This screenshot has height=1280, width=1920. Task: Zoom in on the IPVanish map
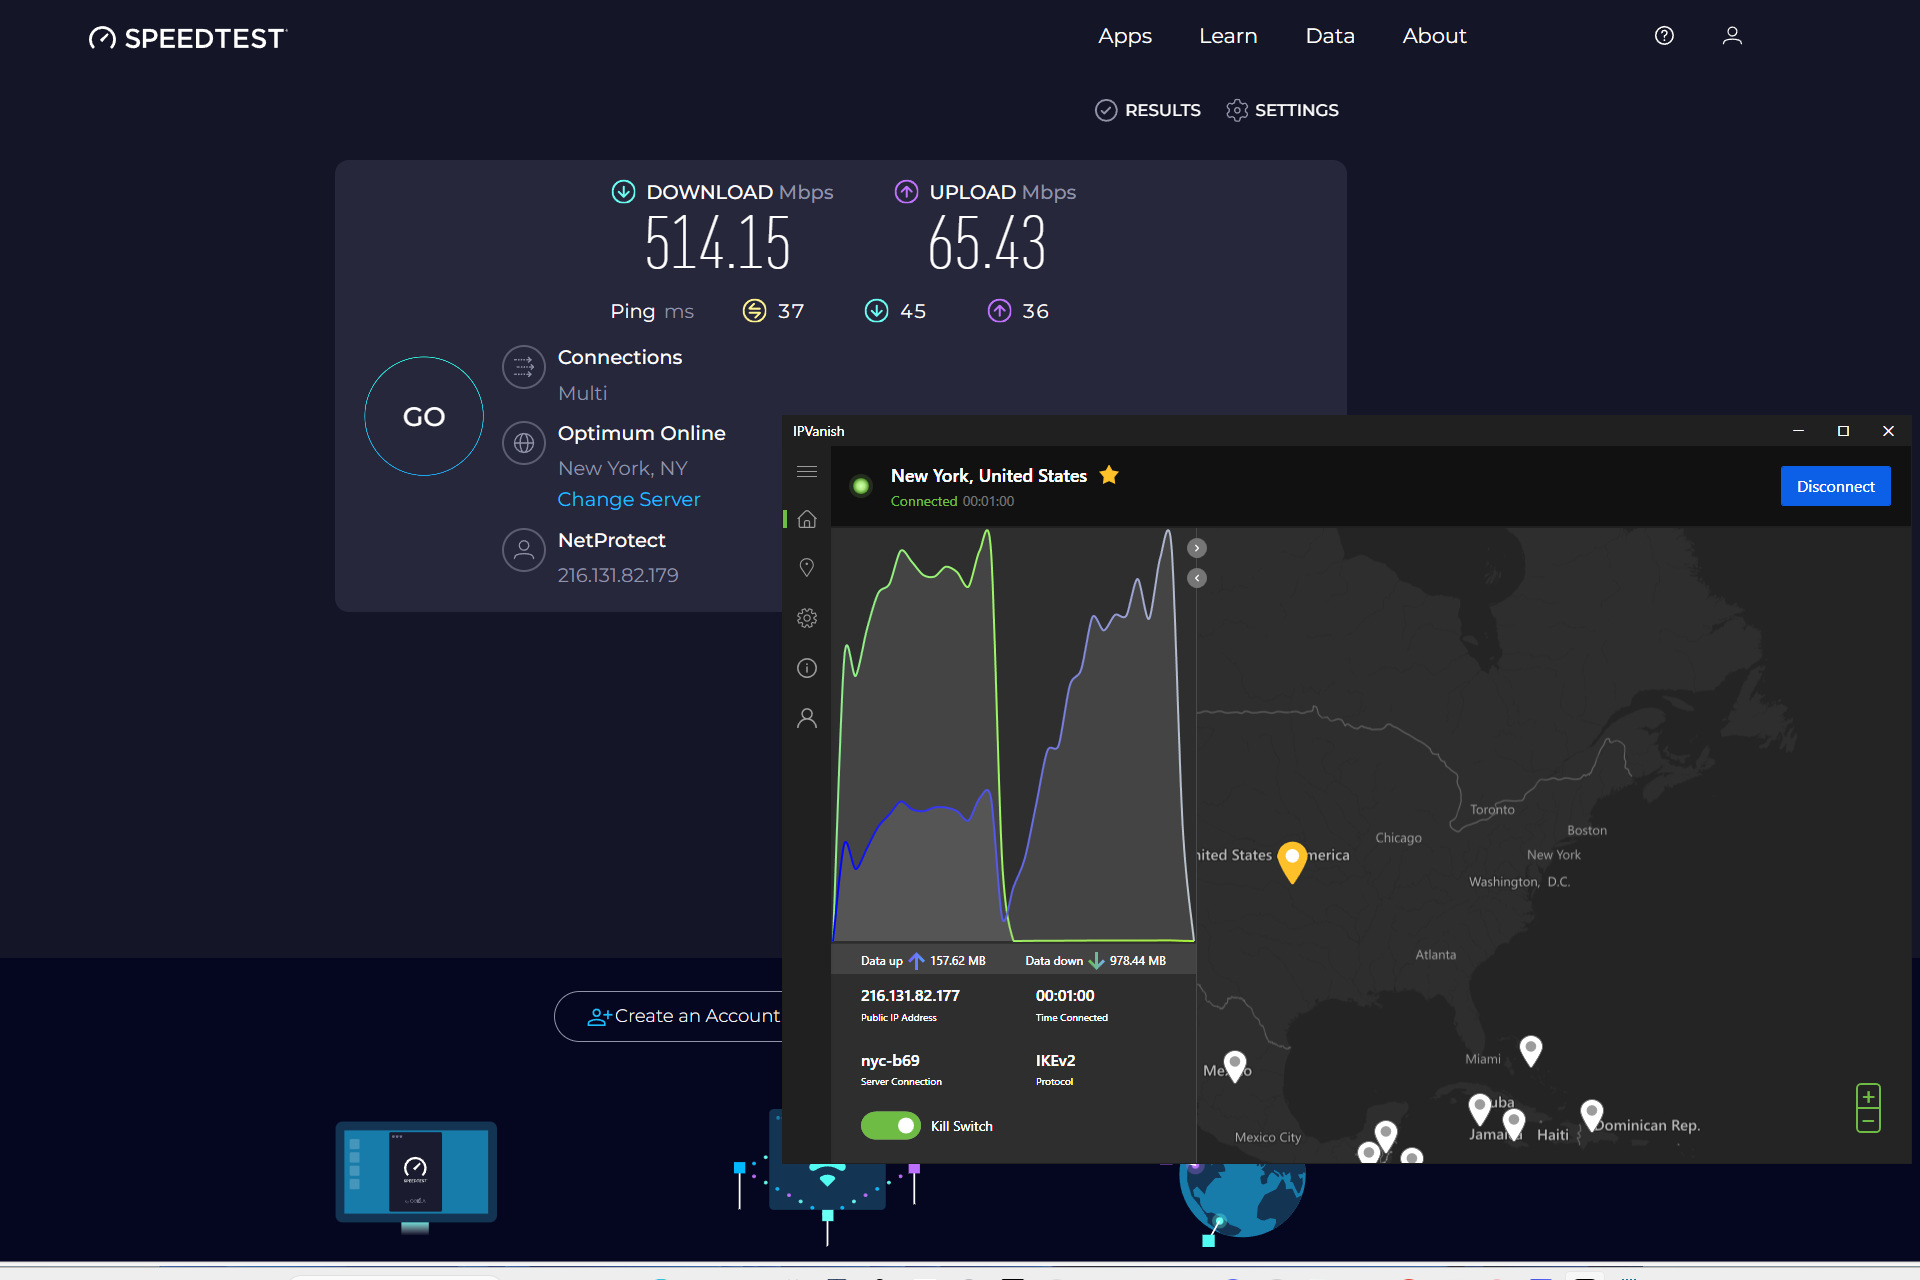(x=1868, y=1096)
